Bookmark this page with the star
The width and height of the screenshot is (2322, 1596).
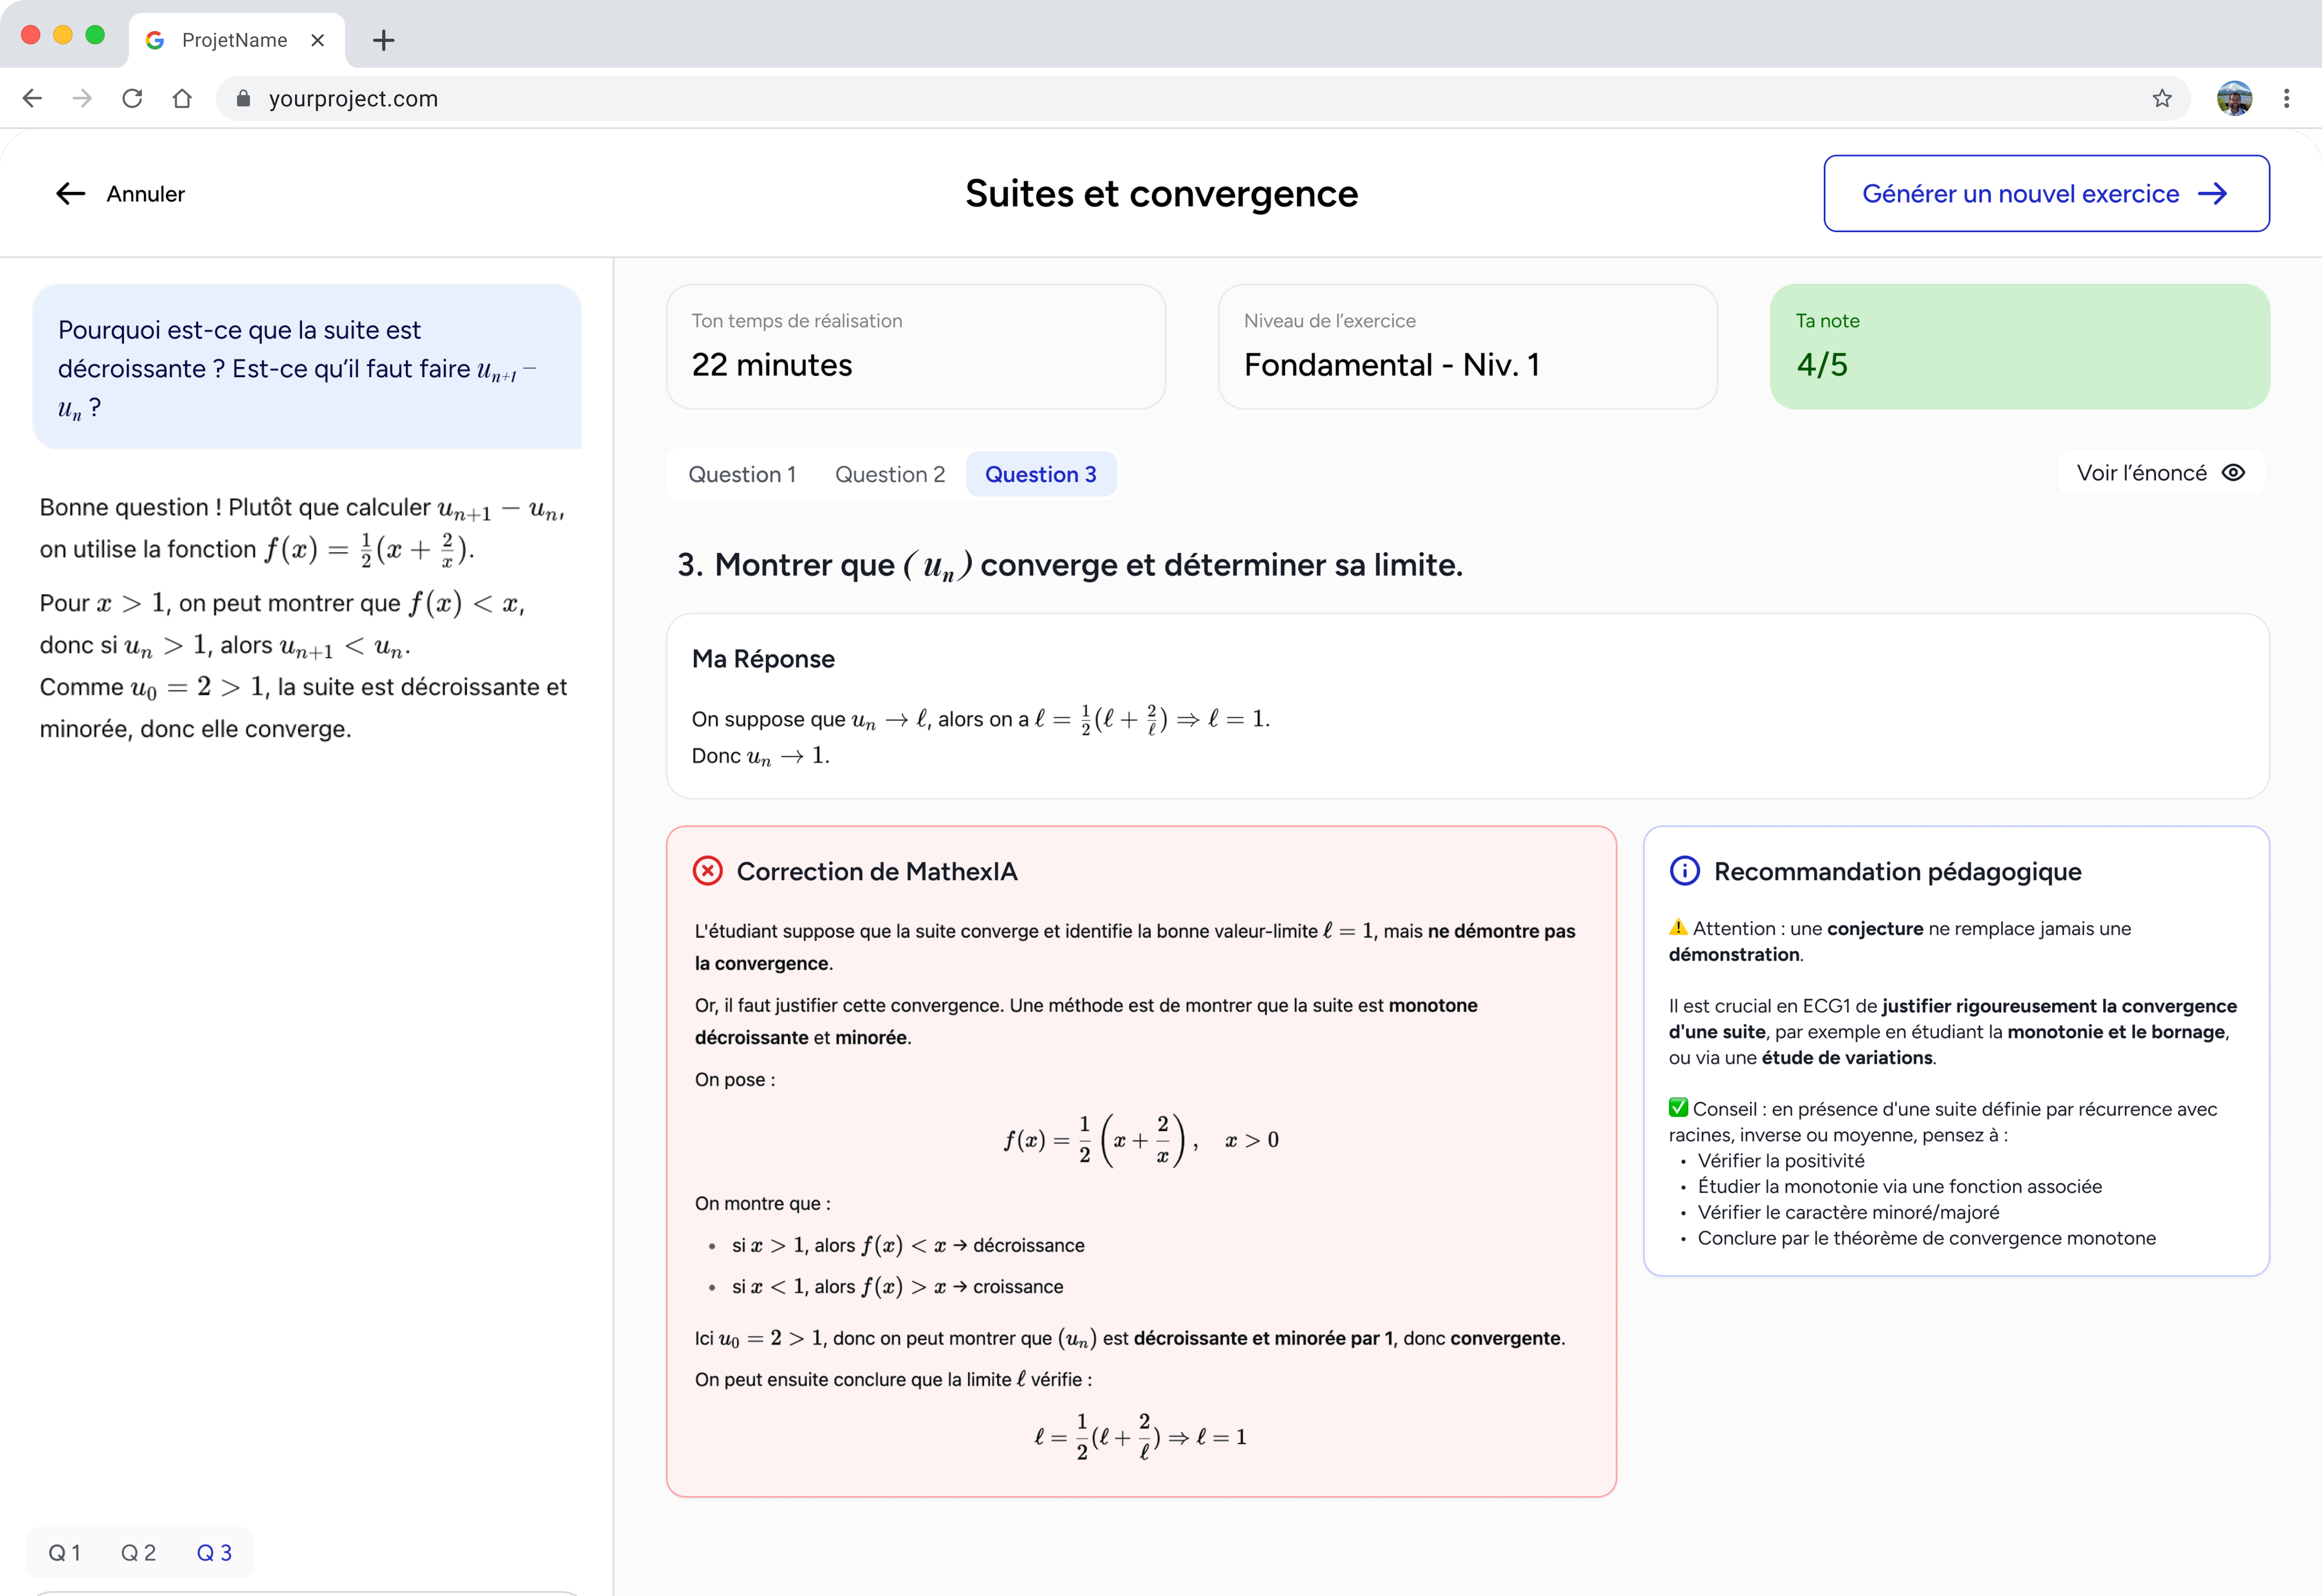[x=2162, y=98]
